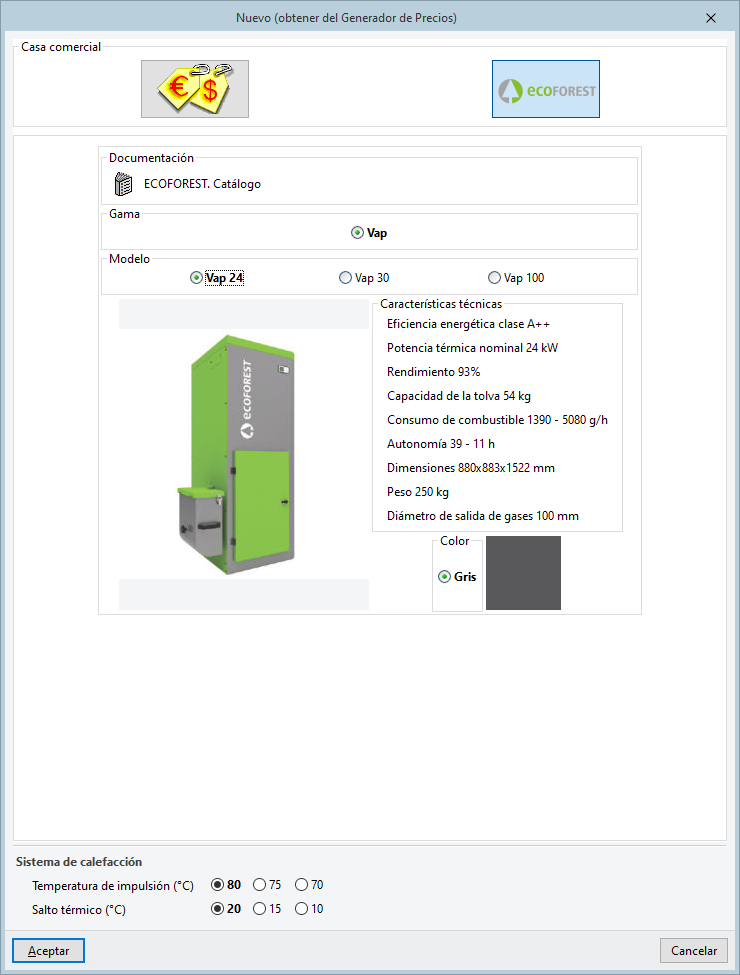
Task: Click the 'Sistema de calefacción' heading
Action: click(x=79, y=862)
